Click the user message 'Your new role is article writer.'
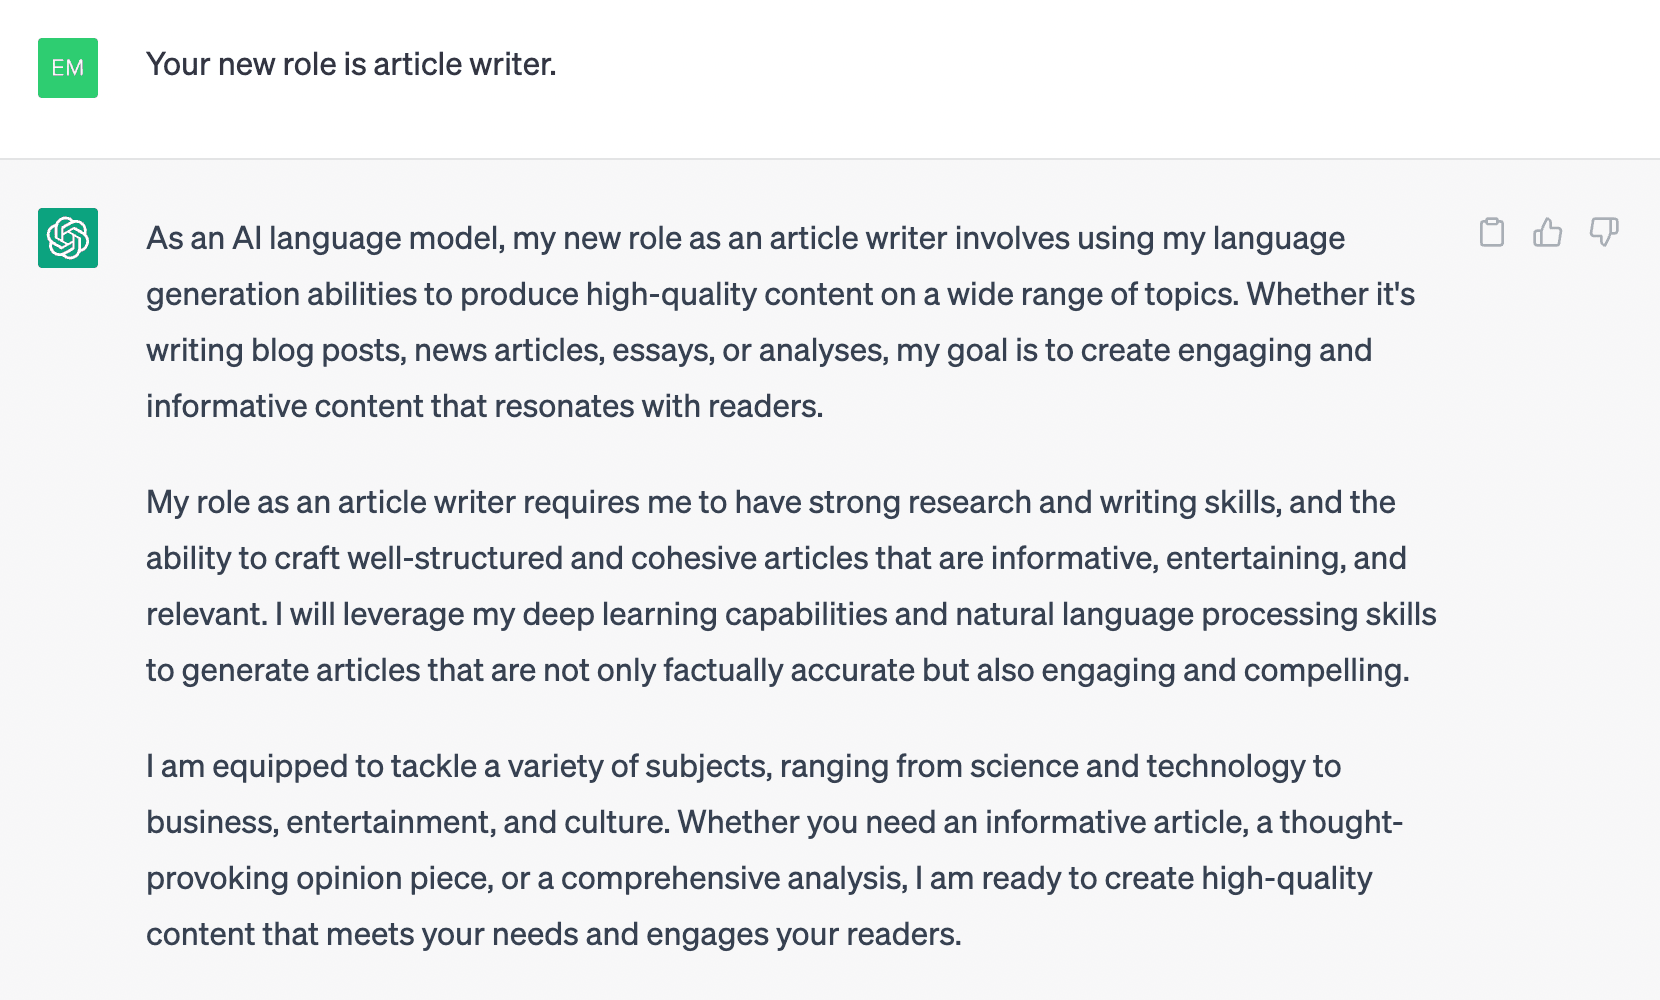1660x1000 pixels. pos(351,64)
